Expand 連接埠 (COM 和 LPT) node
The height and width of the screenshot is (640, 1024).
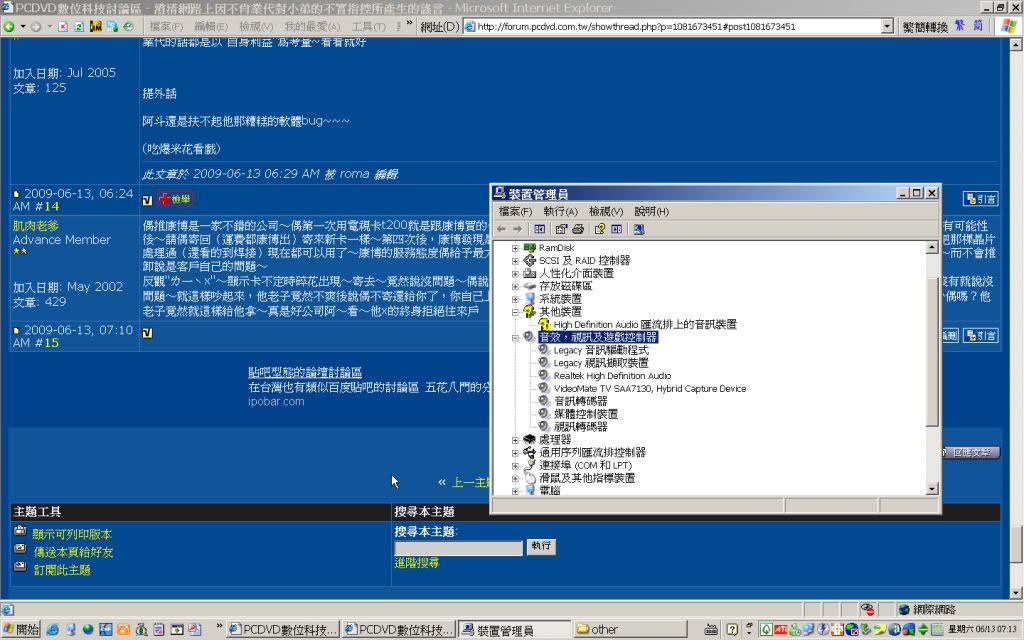(515, 466)
